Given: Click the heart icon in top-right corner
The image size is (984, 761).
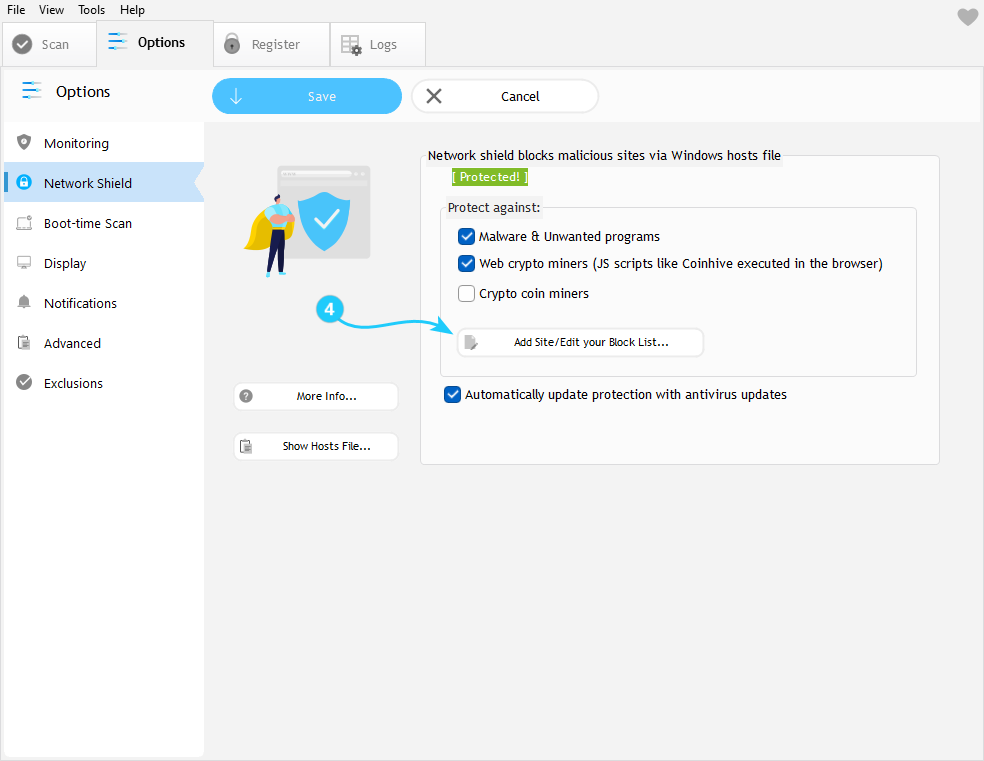Looking at the screenshot, I should point(967,17).
